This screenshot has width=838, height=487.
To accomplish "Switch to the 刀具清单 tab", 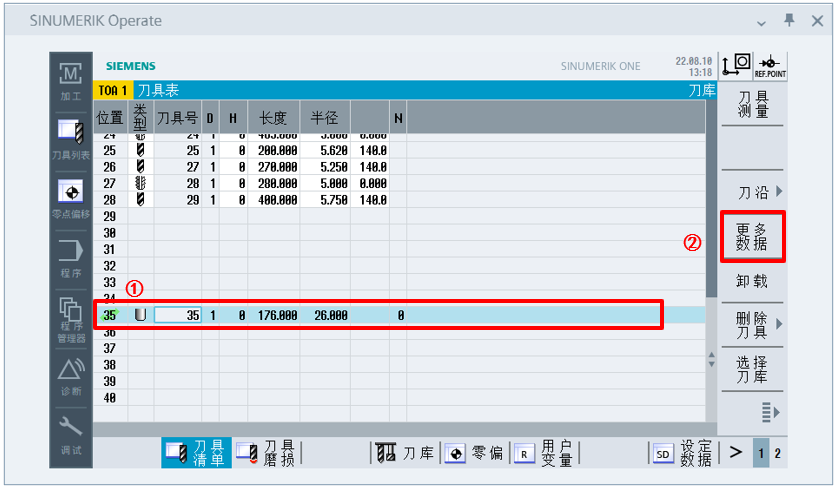I will pyautogui.click(x=196, y=453).
